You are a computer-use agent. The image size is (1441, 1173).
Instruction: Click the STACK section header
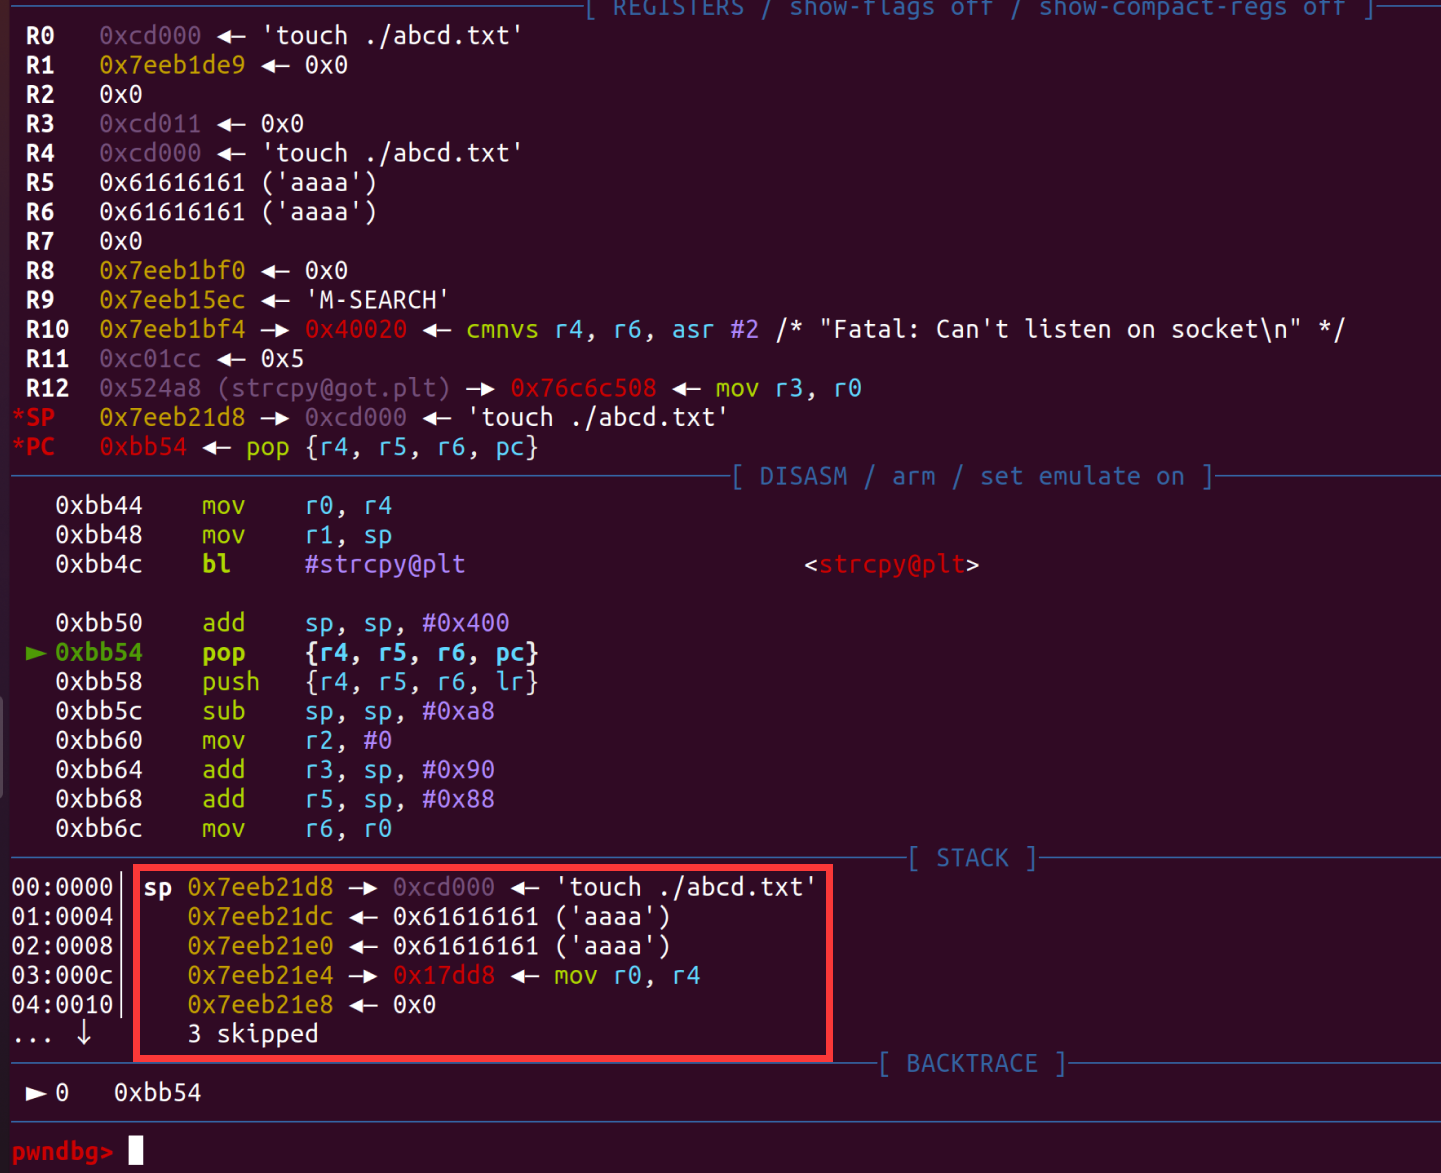972,858
